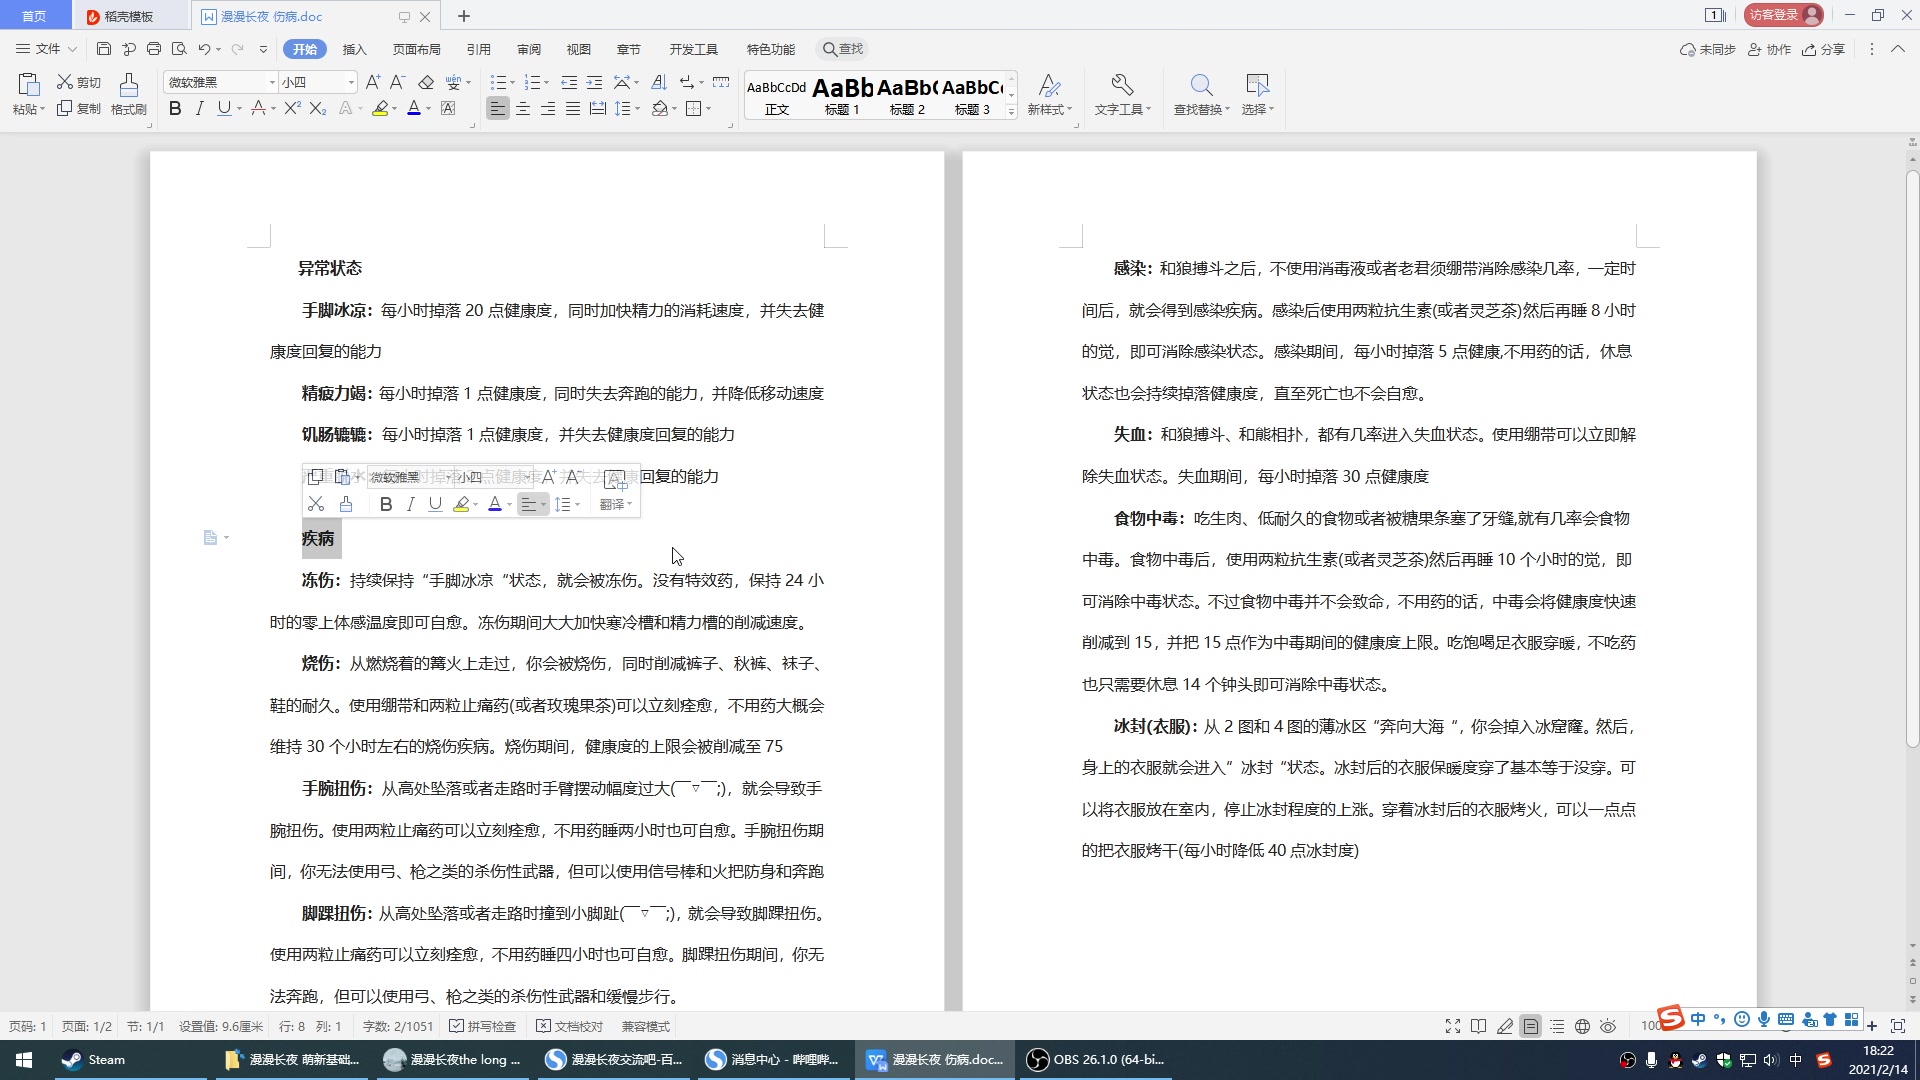
Task: Click the highlight color yellow swatch in ribbon
Action: pyautogui.click(x=380, y=109)
